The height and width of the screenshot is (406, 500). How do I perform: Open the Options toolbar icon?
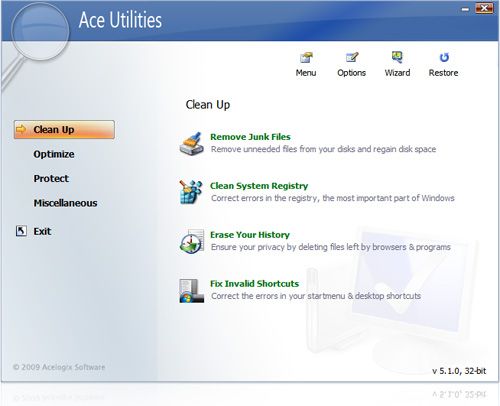click(352, 58)
